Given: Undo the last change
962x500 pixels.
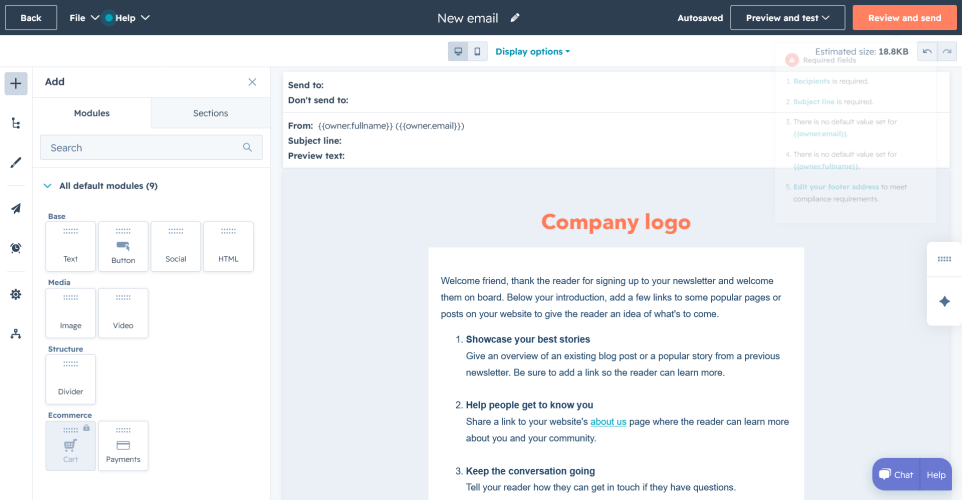Looking at the screenshot, I should click(927, 52).
